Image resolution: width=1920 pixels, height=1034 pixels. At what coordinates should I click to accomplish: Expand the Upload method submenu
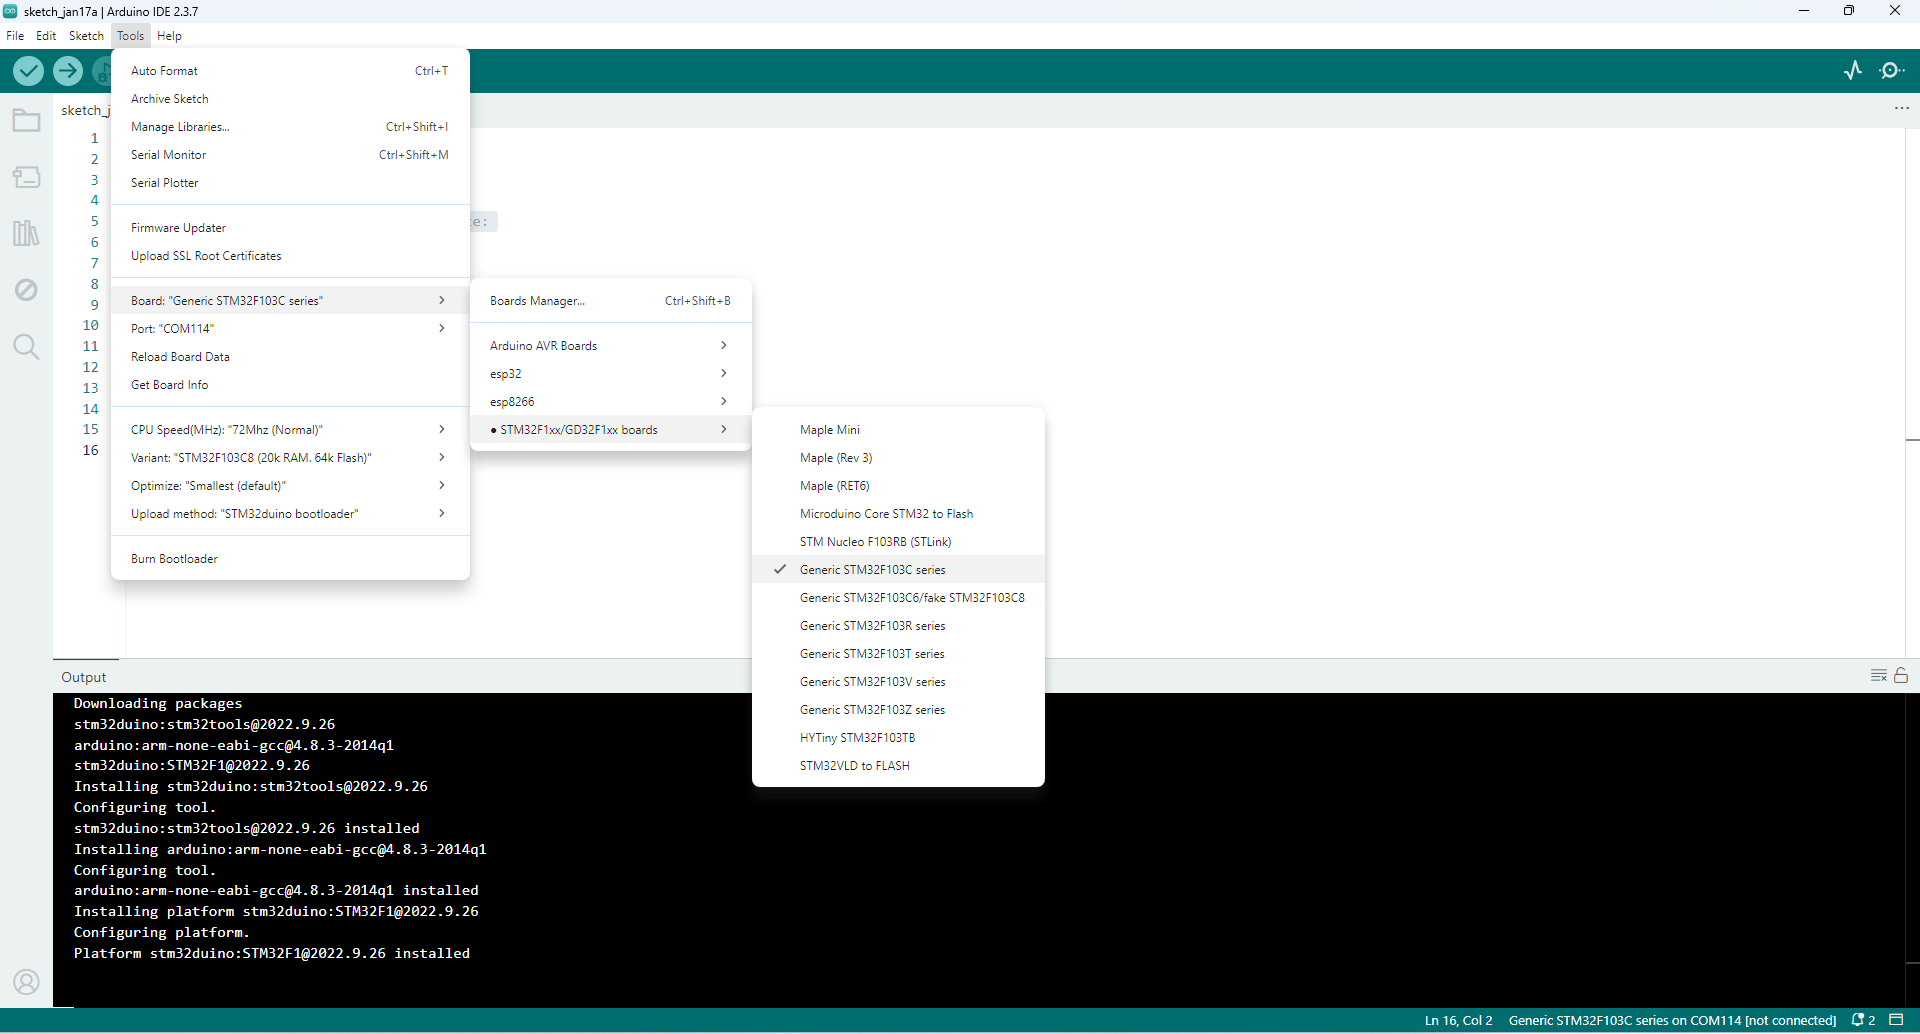(x=289, y=514)
